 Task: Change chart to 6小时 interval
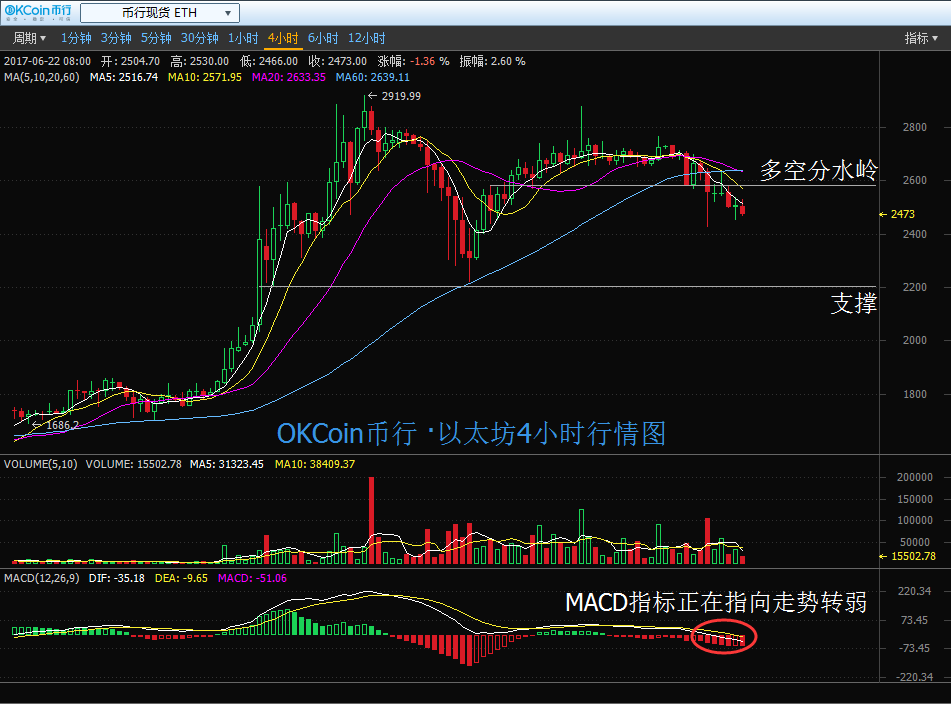pyautogui.click(x=322, y=38)
